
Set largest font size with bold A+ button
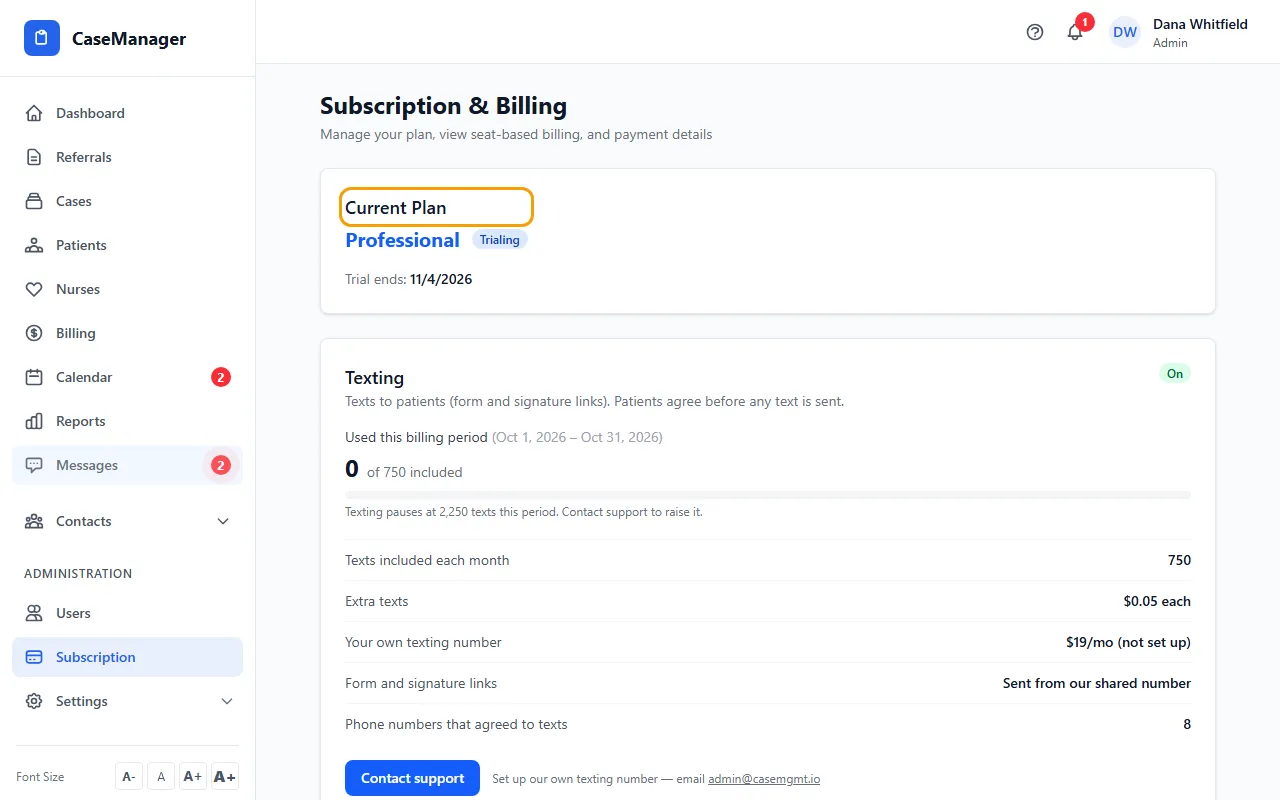(225, 777)
